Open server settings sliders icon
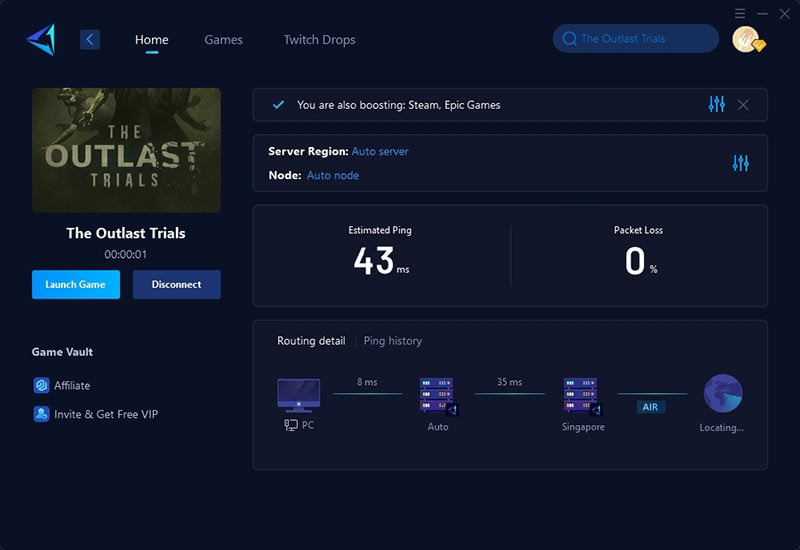Viewport: 800px width, 550px height. click(x=741, y=163)
